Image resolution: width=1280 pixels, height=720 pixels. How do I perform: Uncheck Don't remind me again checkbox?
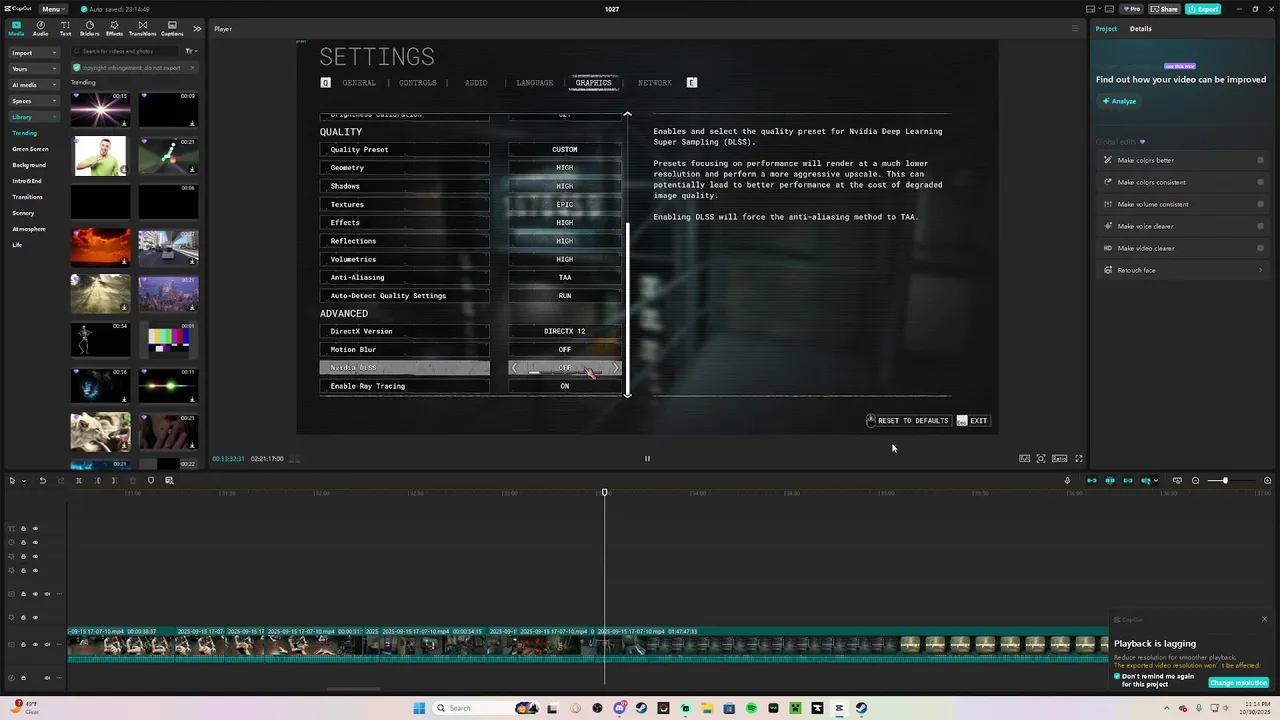pyautogui.click(x=1117, y=676)
